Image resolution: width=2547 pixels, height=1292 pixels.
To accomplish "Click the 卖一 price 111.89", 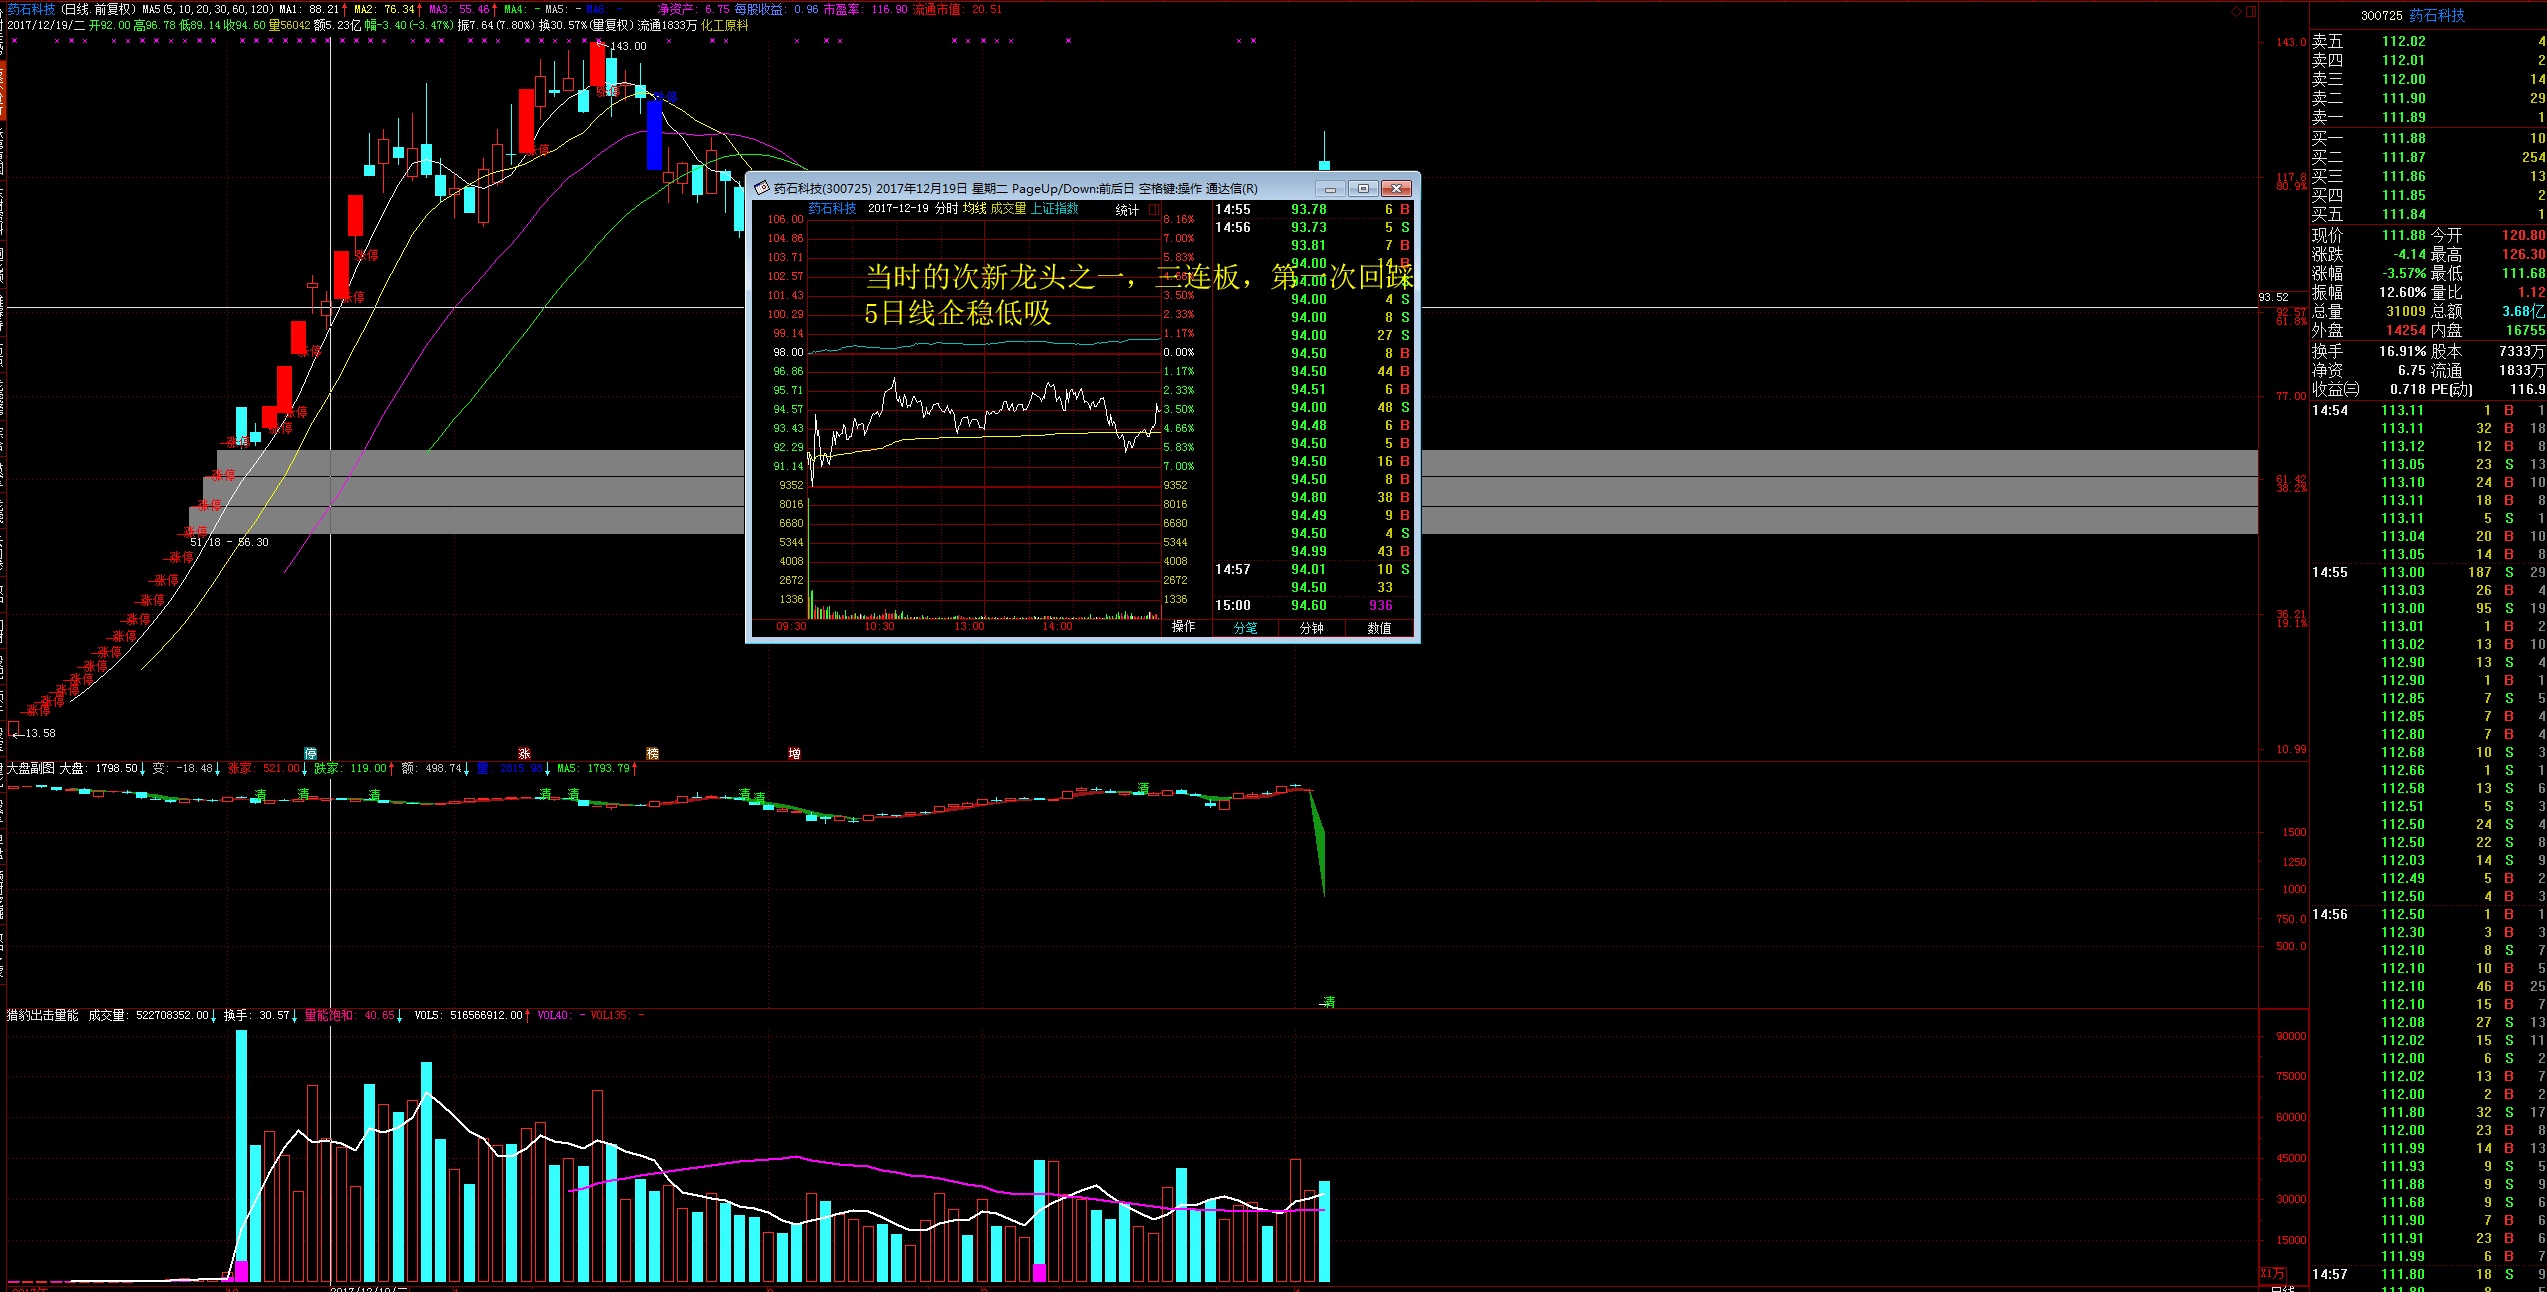I will (2403, 117).
